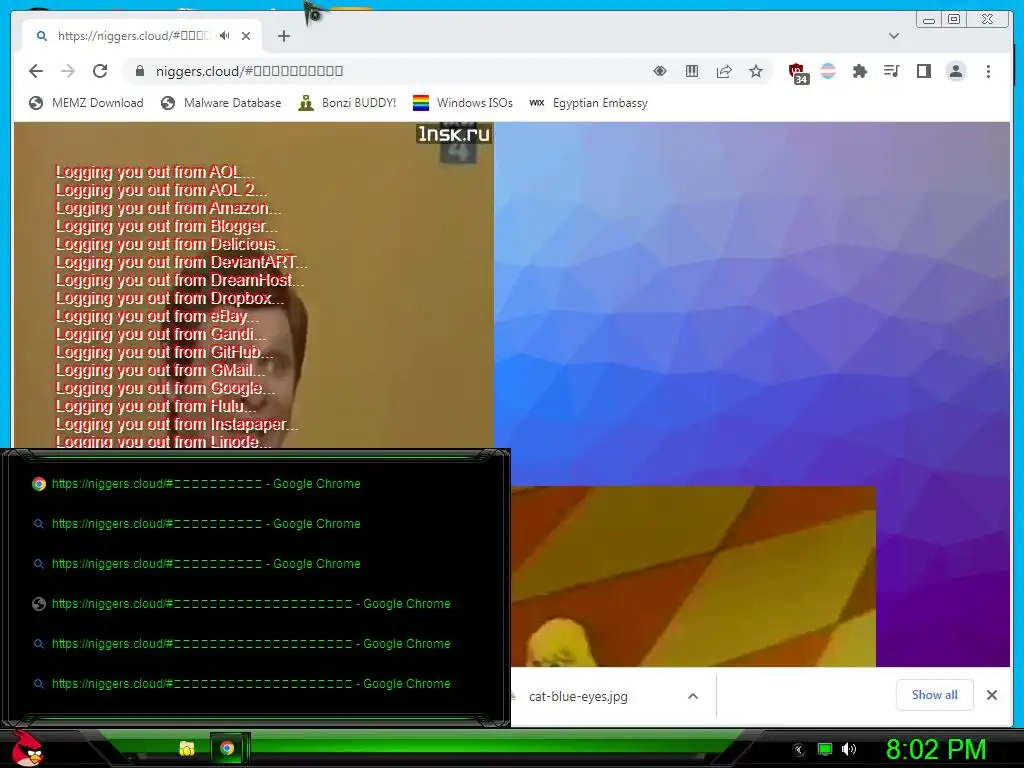Screen dimensions: 1024x768
Task: Bookmark this page with the star icon
Action: tap(756, 71)
